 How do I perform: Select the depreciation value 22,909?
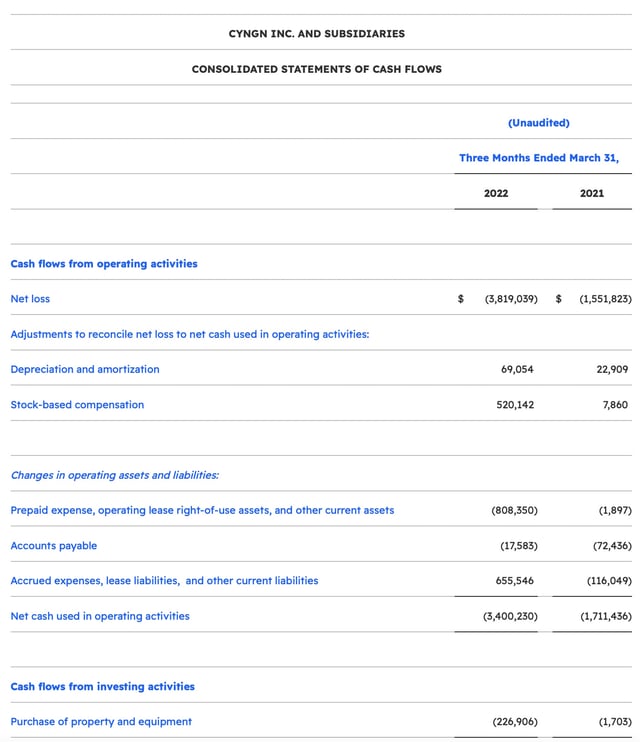point(612,369)
